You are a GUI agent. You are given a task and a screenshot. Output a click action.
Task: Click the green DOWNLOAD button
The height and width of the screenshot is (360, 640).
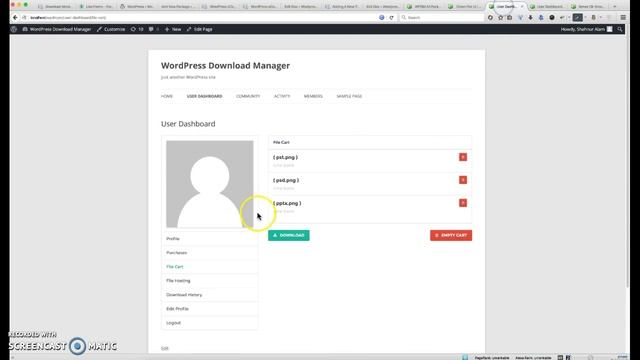tap(289, 236)
